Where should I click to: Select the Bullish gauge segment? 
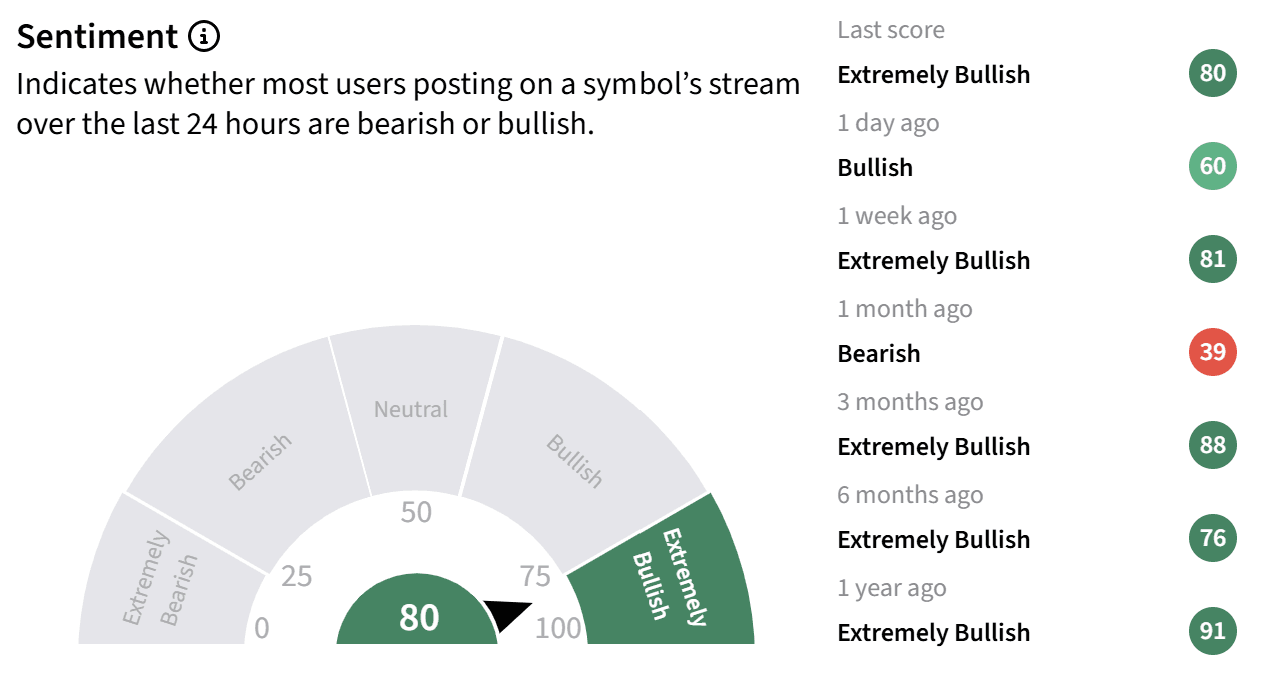pyautogui.click(x=580, y=432)
